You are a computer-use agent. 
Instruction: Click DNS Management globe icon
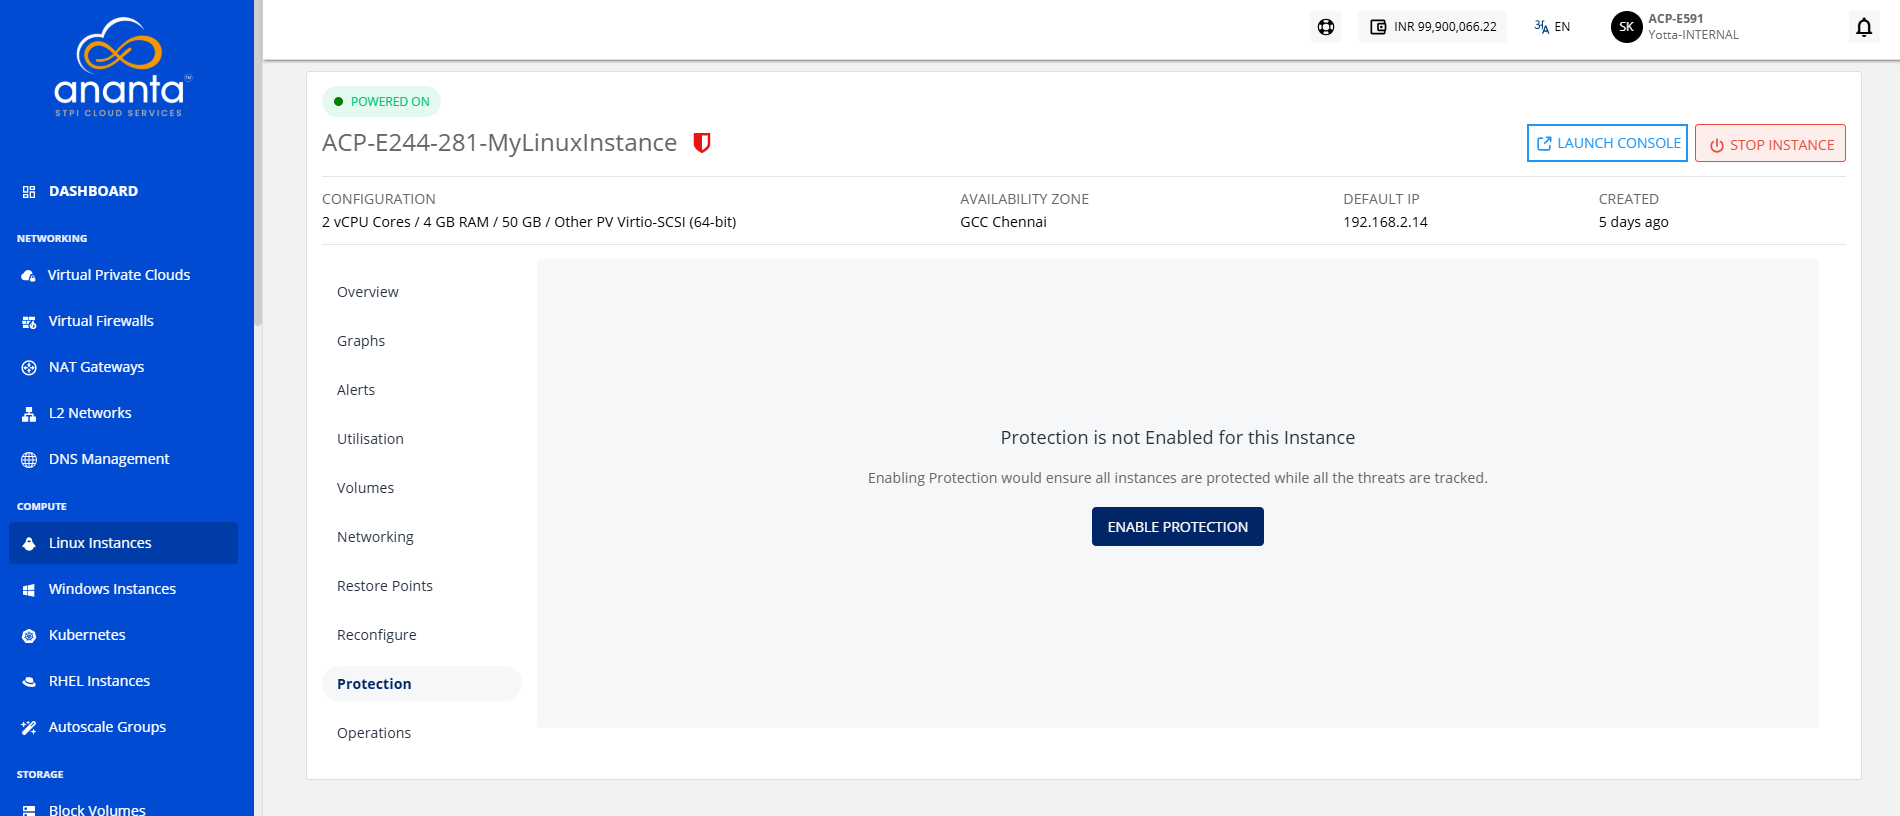click(29, 460)
